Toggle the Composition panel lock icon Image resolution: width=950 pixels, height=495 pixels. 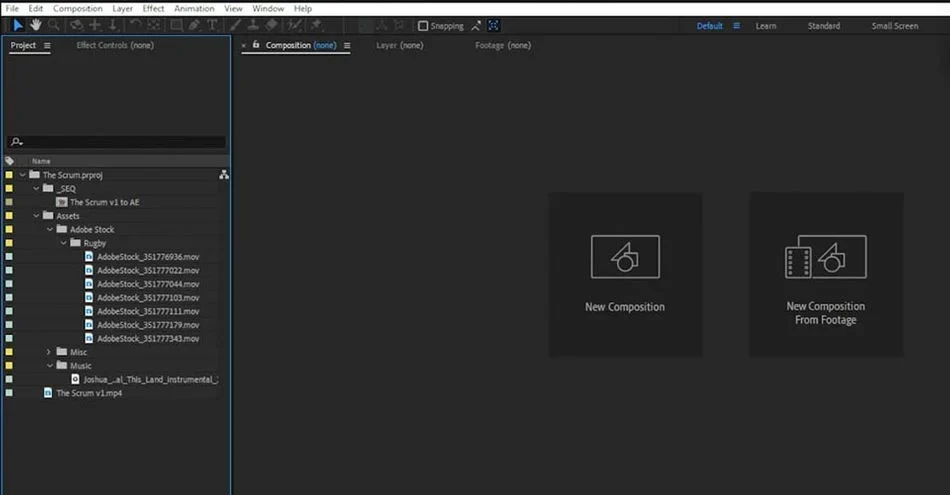click(x=256, y=45)
